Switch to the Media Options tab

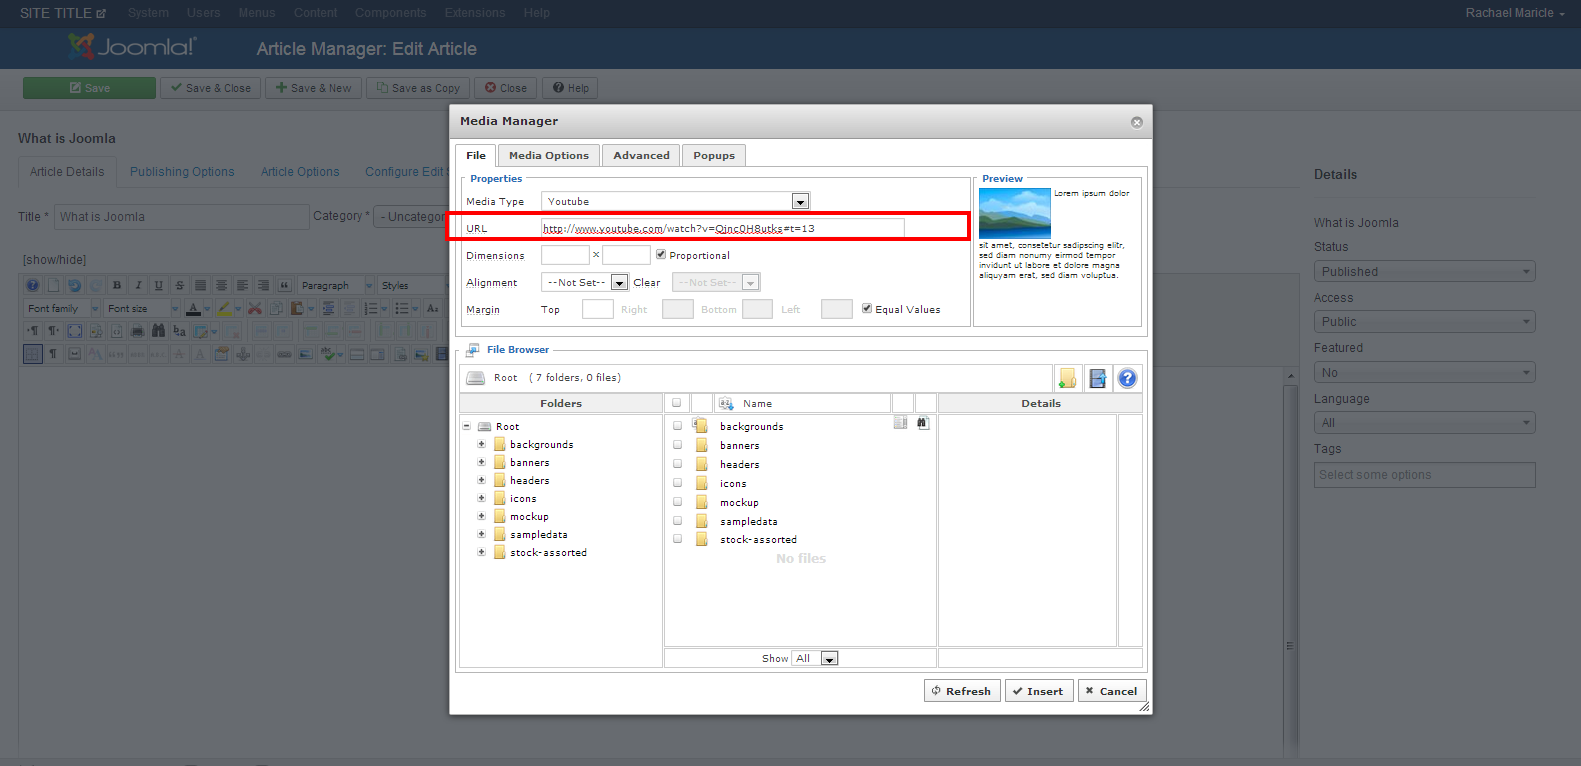pos(549,155)
